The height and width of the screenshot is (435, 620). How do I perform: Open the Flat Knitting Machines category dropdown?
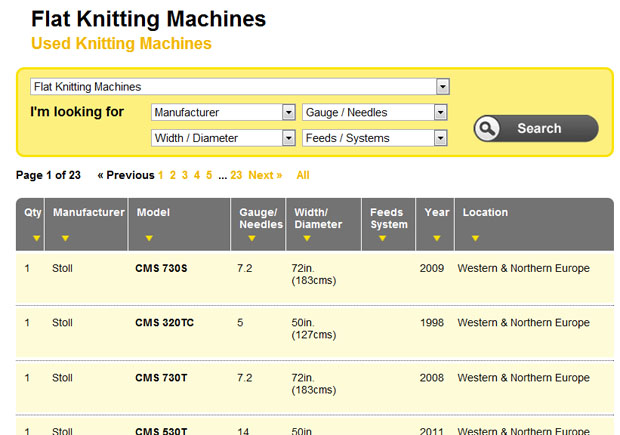click(x=240, y=87)
